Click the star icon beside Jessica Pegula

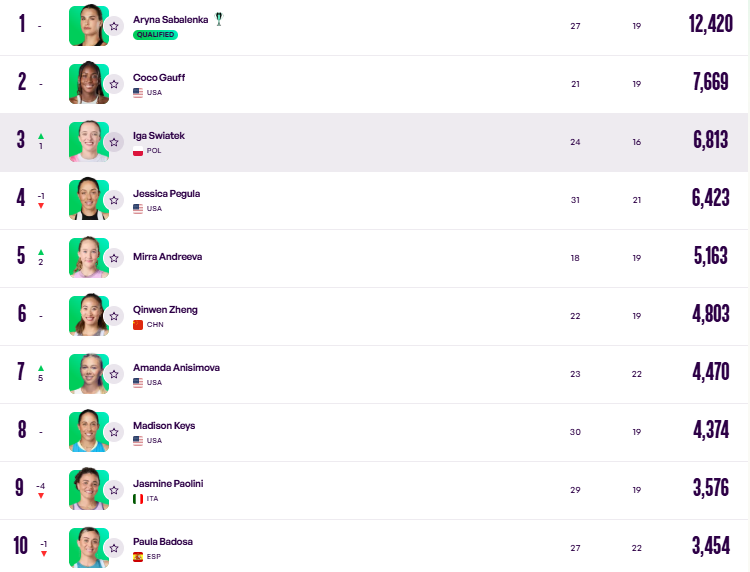tap(114, 200)
